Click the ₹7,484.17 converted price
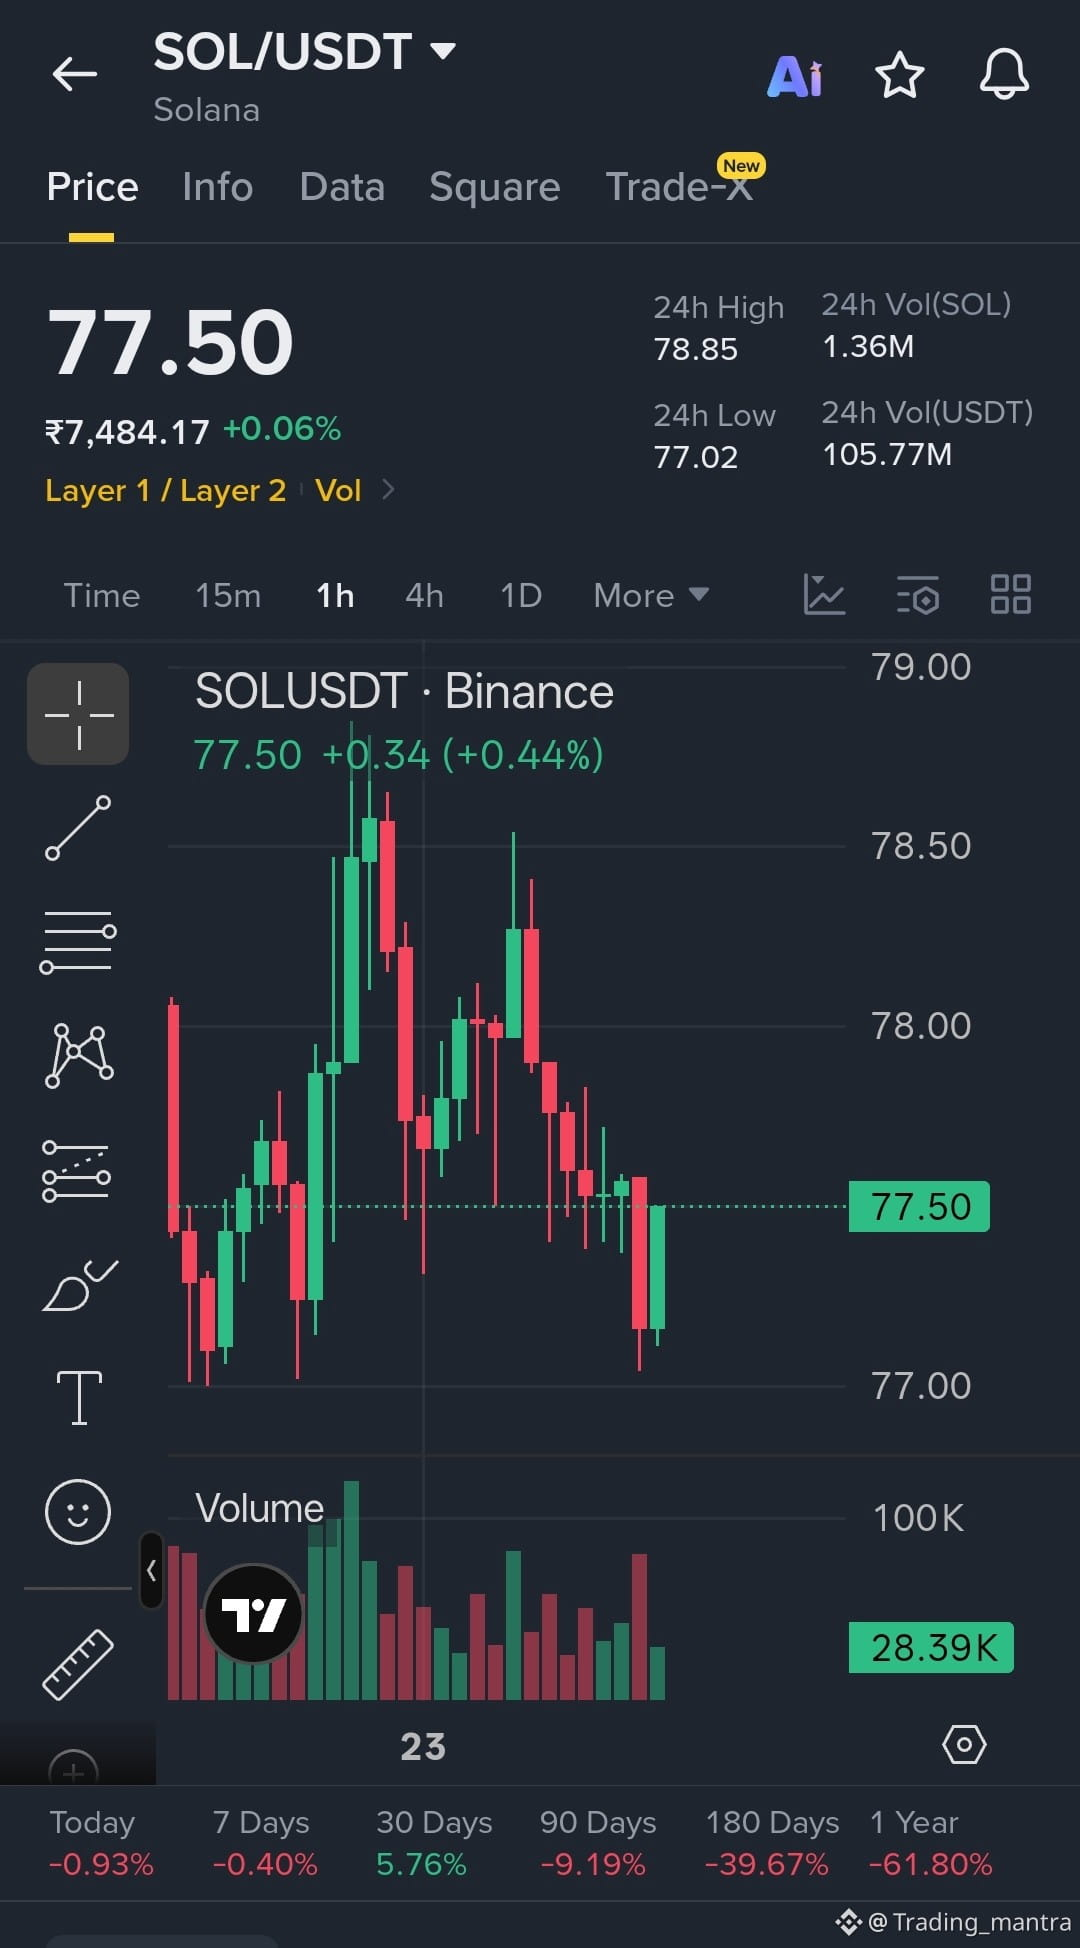This screenshot has height=1948, width=1080. coord(127,432)
